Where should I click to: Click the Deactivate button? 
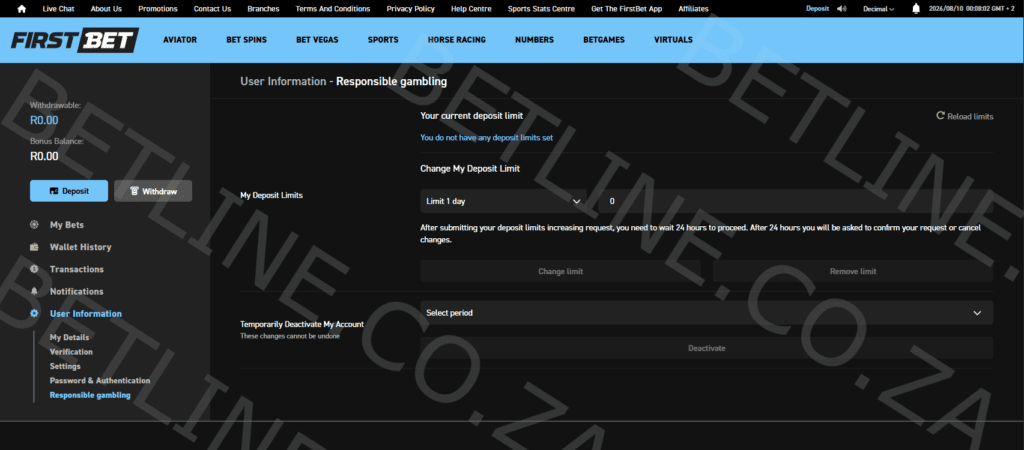(706, 348)
